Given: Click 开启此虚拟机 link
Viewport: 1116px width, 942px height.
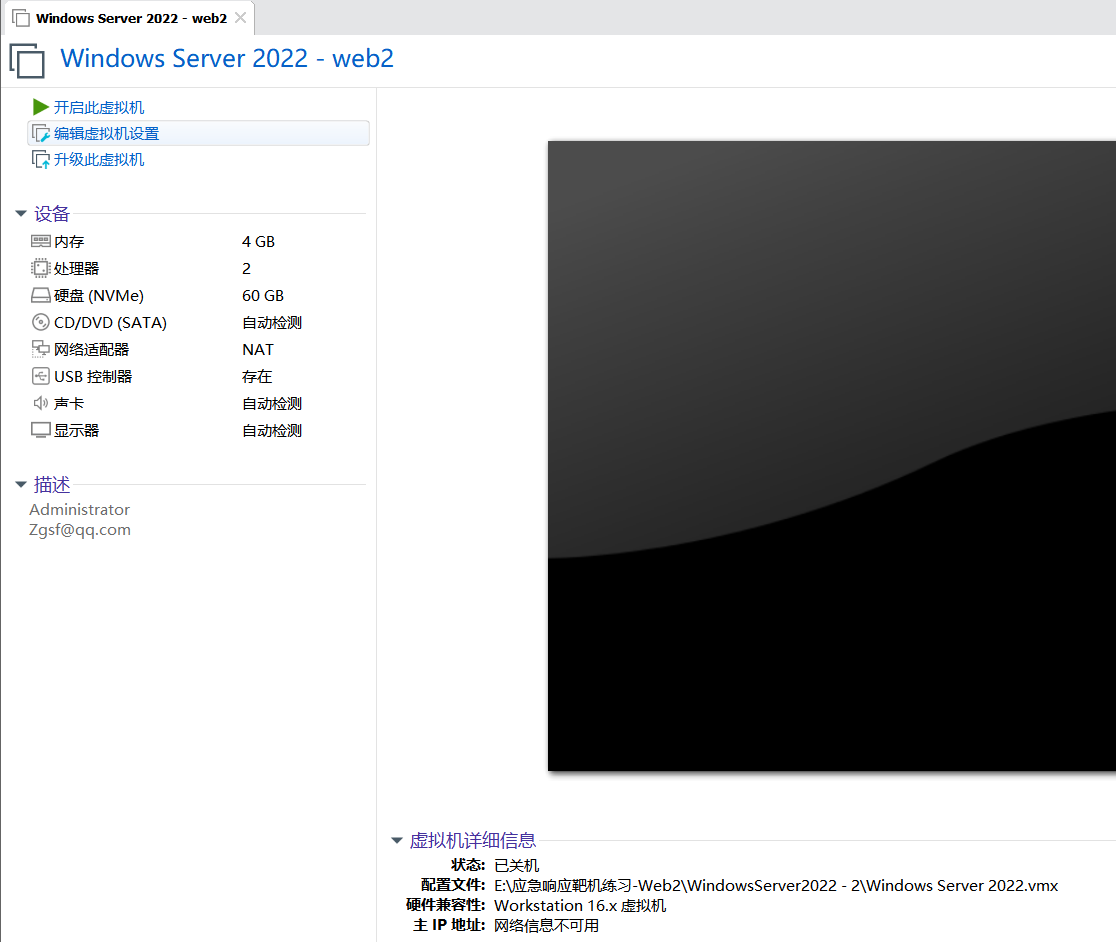Looking at the screenshot, I should [99, 107].
